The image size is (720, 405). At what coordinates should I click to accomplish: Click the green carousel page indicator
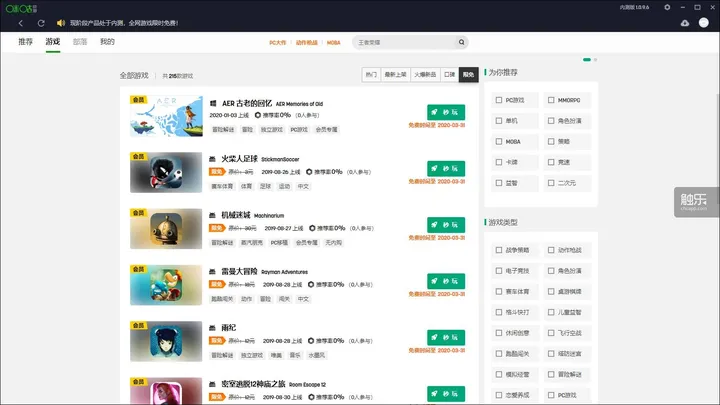point(587,60)
